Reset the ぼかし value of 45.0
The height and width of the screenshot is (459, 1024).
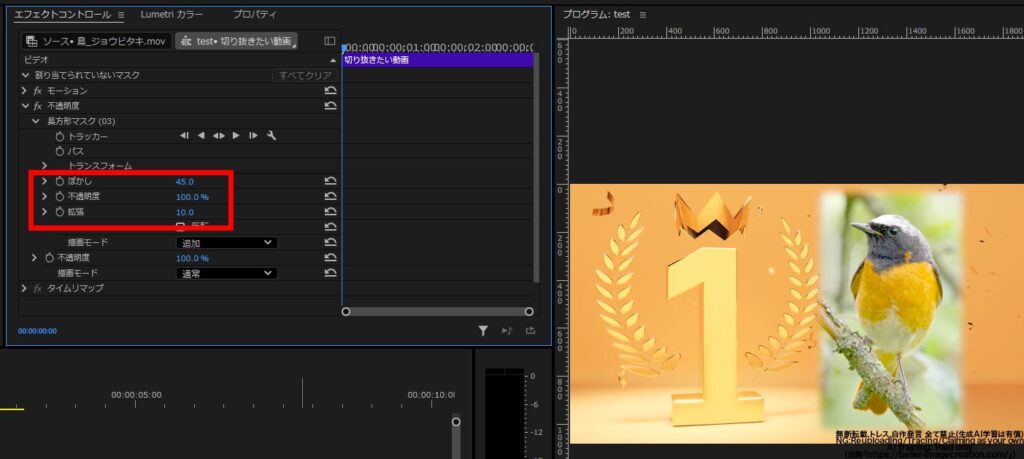[330, 182]
